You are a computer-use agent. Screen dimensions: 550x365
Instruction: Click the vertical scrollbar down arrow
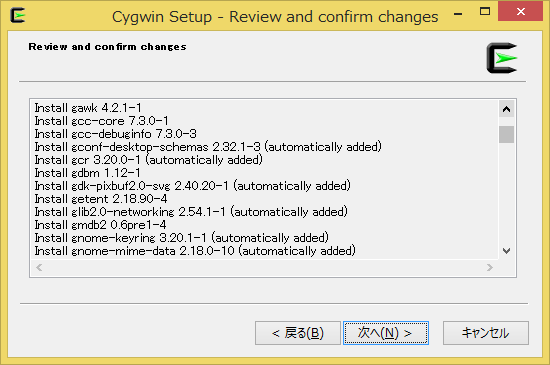[x=506, y=251]
